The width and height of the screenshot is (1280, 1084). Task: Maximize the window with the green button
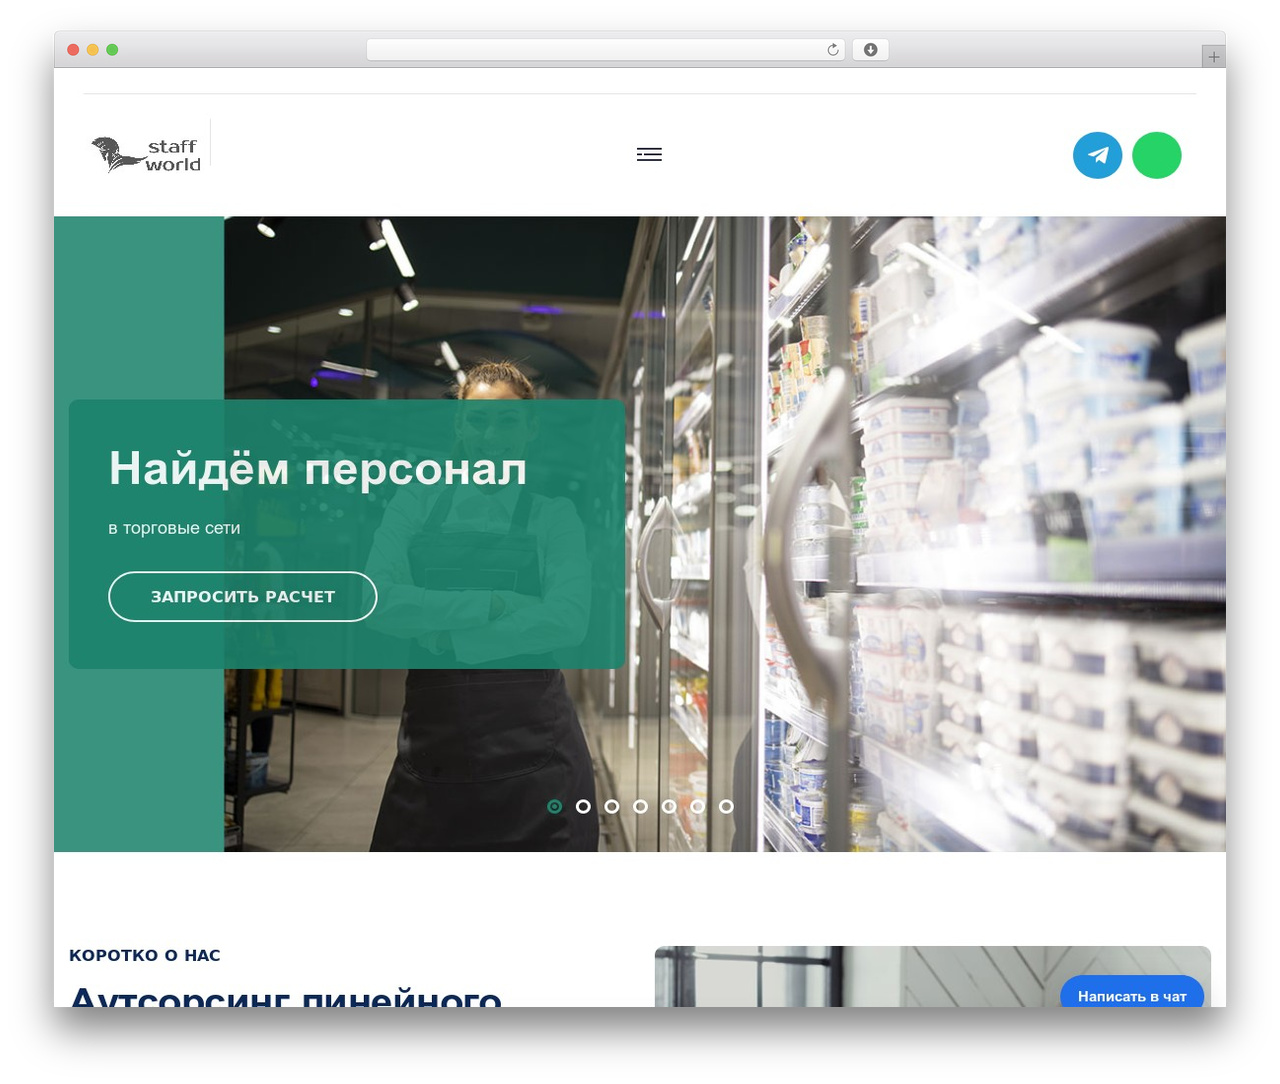click(x=112, y=50)
